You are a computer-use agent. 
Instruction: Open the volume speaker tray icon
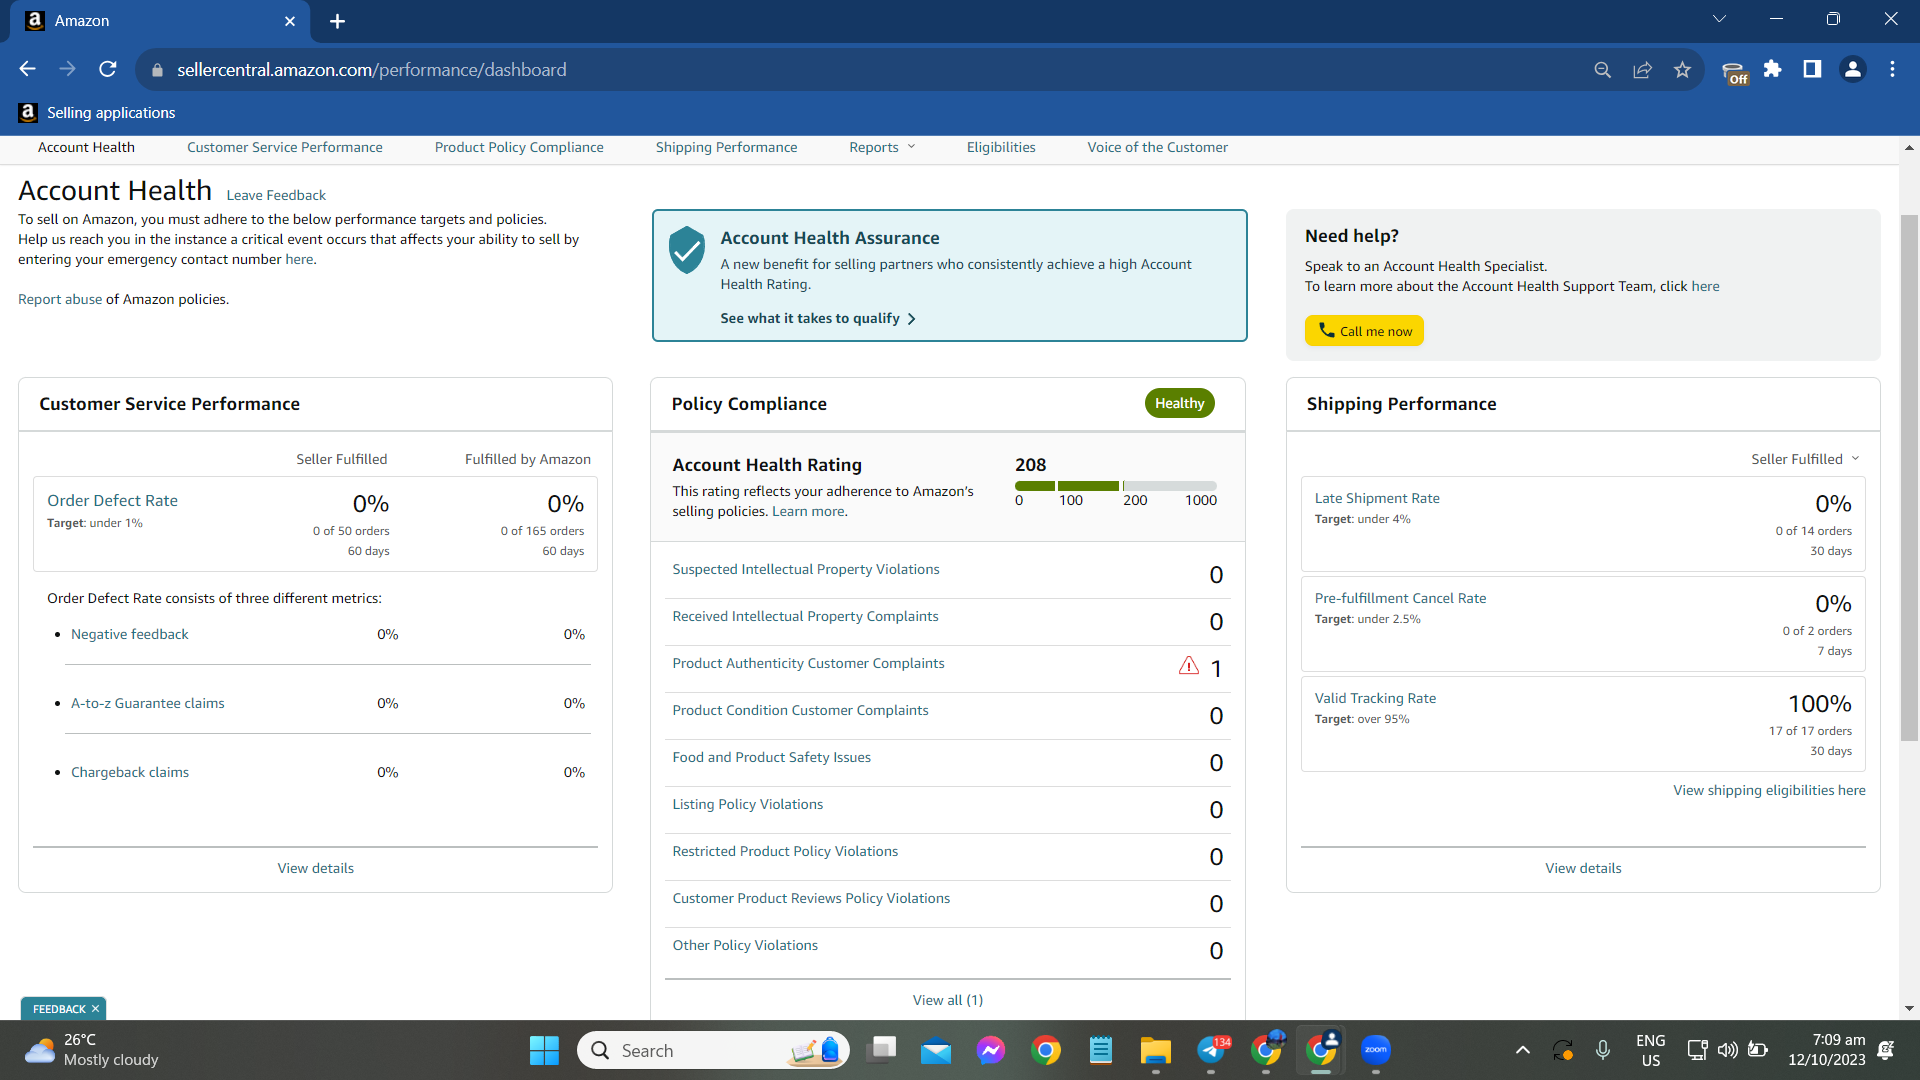(1727, 1050)
